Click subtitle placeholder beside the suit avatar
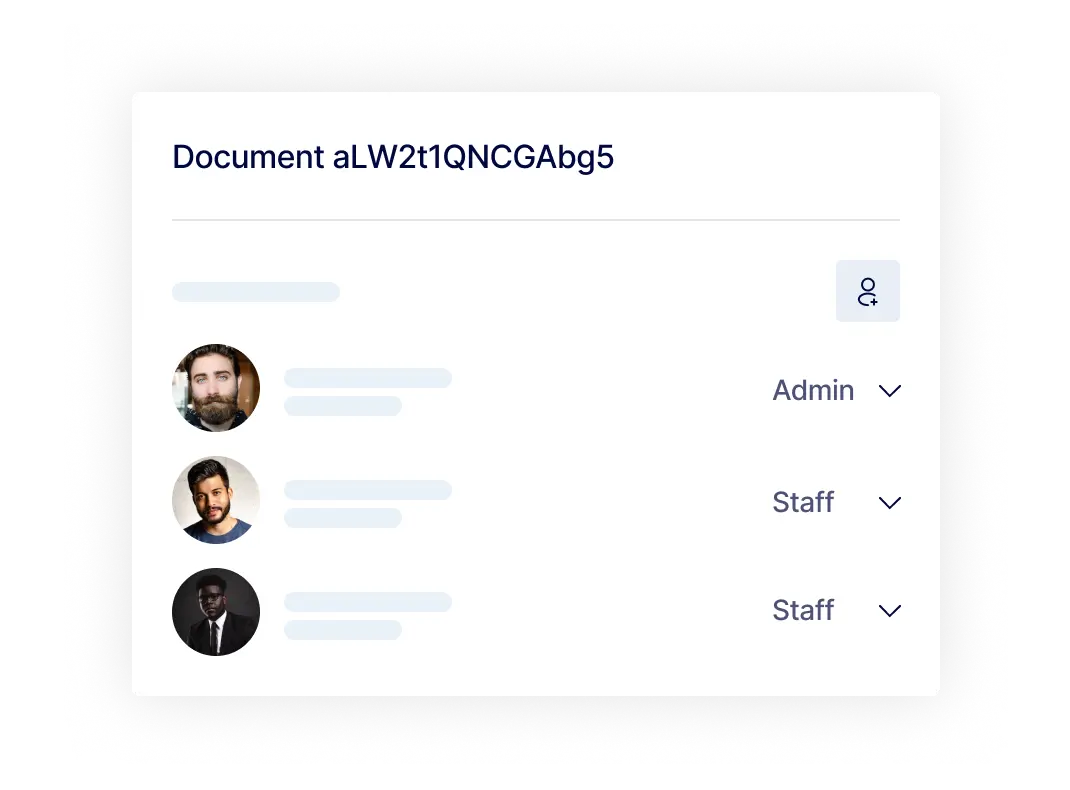This screenshot has width=1070, height=790. pos(343,630)
